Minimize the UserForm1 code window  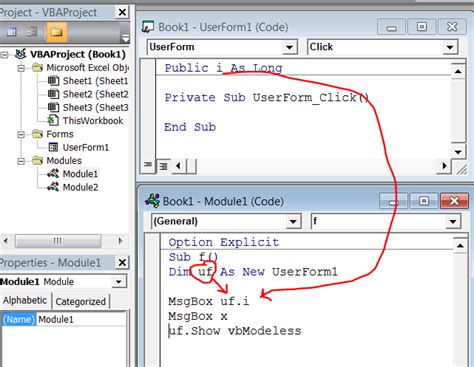(x=391, y=27)
